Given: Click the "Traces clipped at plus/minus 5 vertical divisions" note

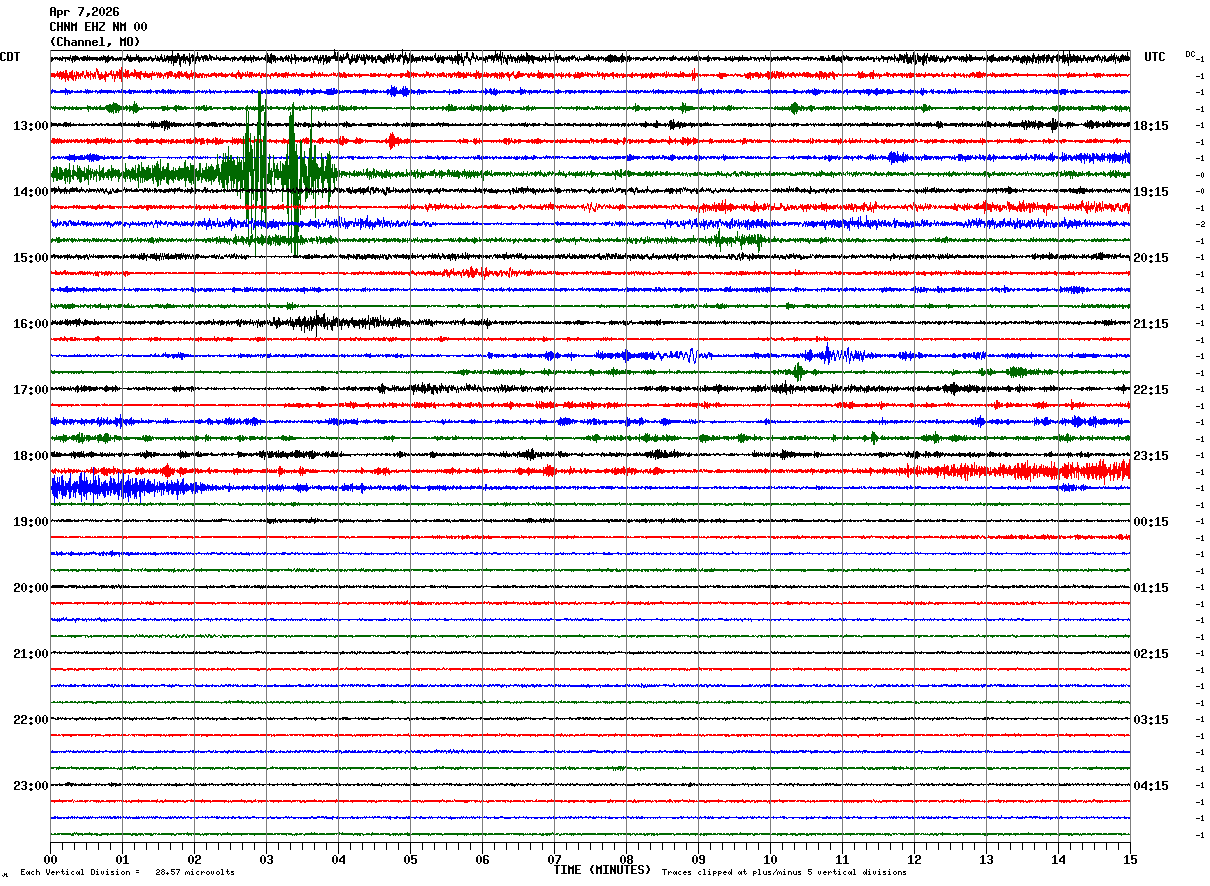Looking at the screenshot, I should tap(784, 873).
